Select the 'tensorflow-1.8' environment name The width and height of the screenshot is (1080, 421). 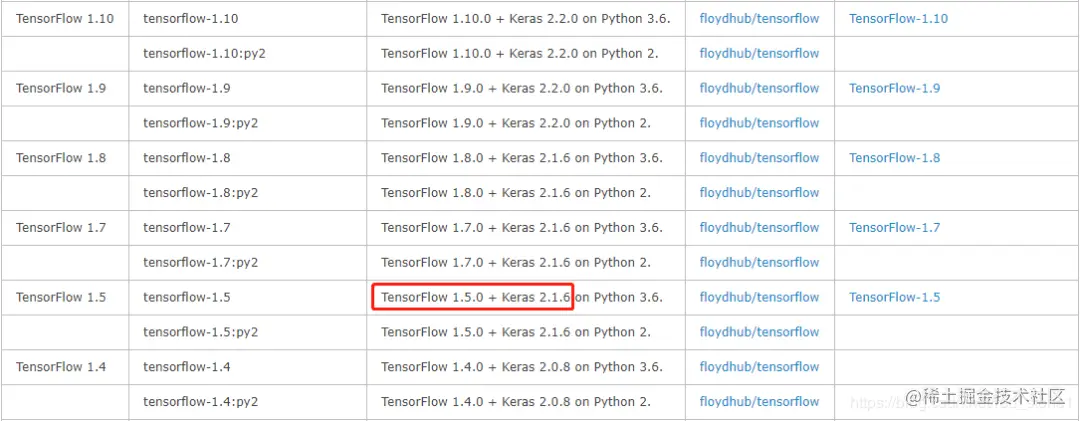click(187, 158)
